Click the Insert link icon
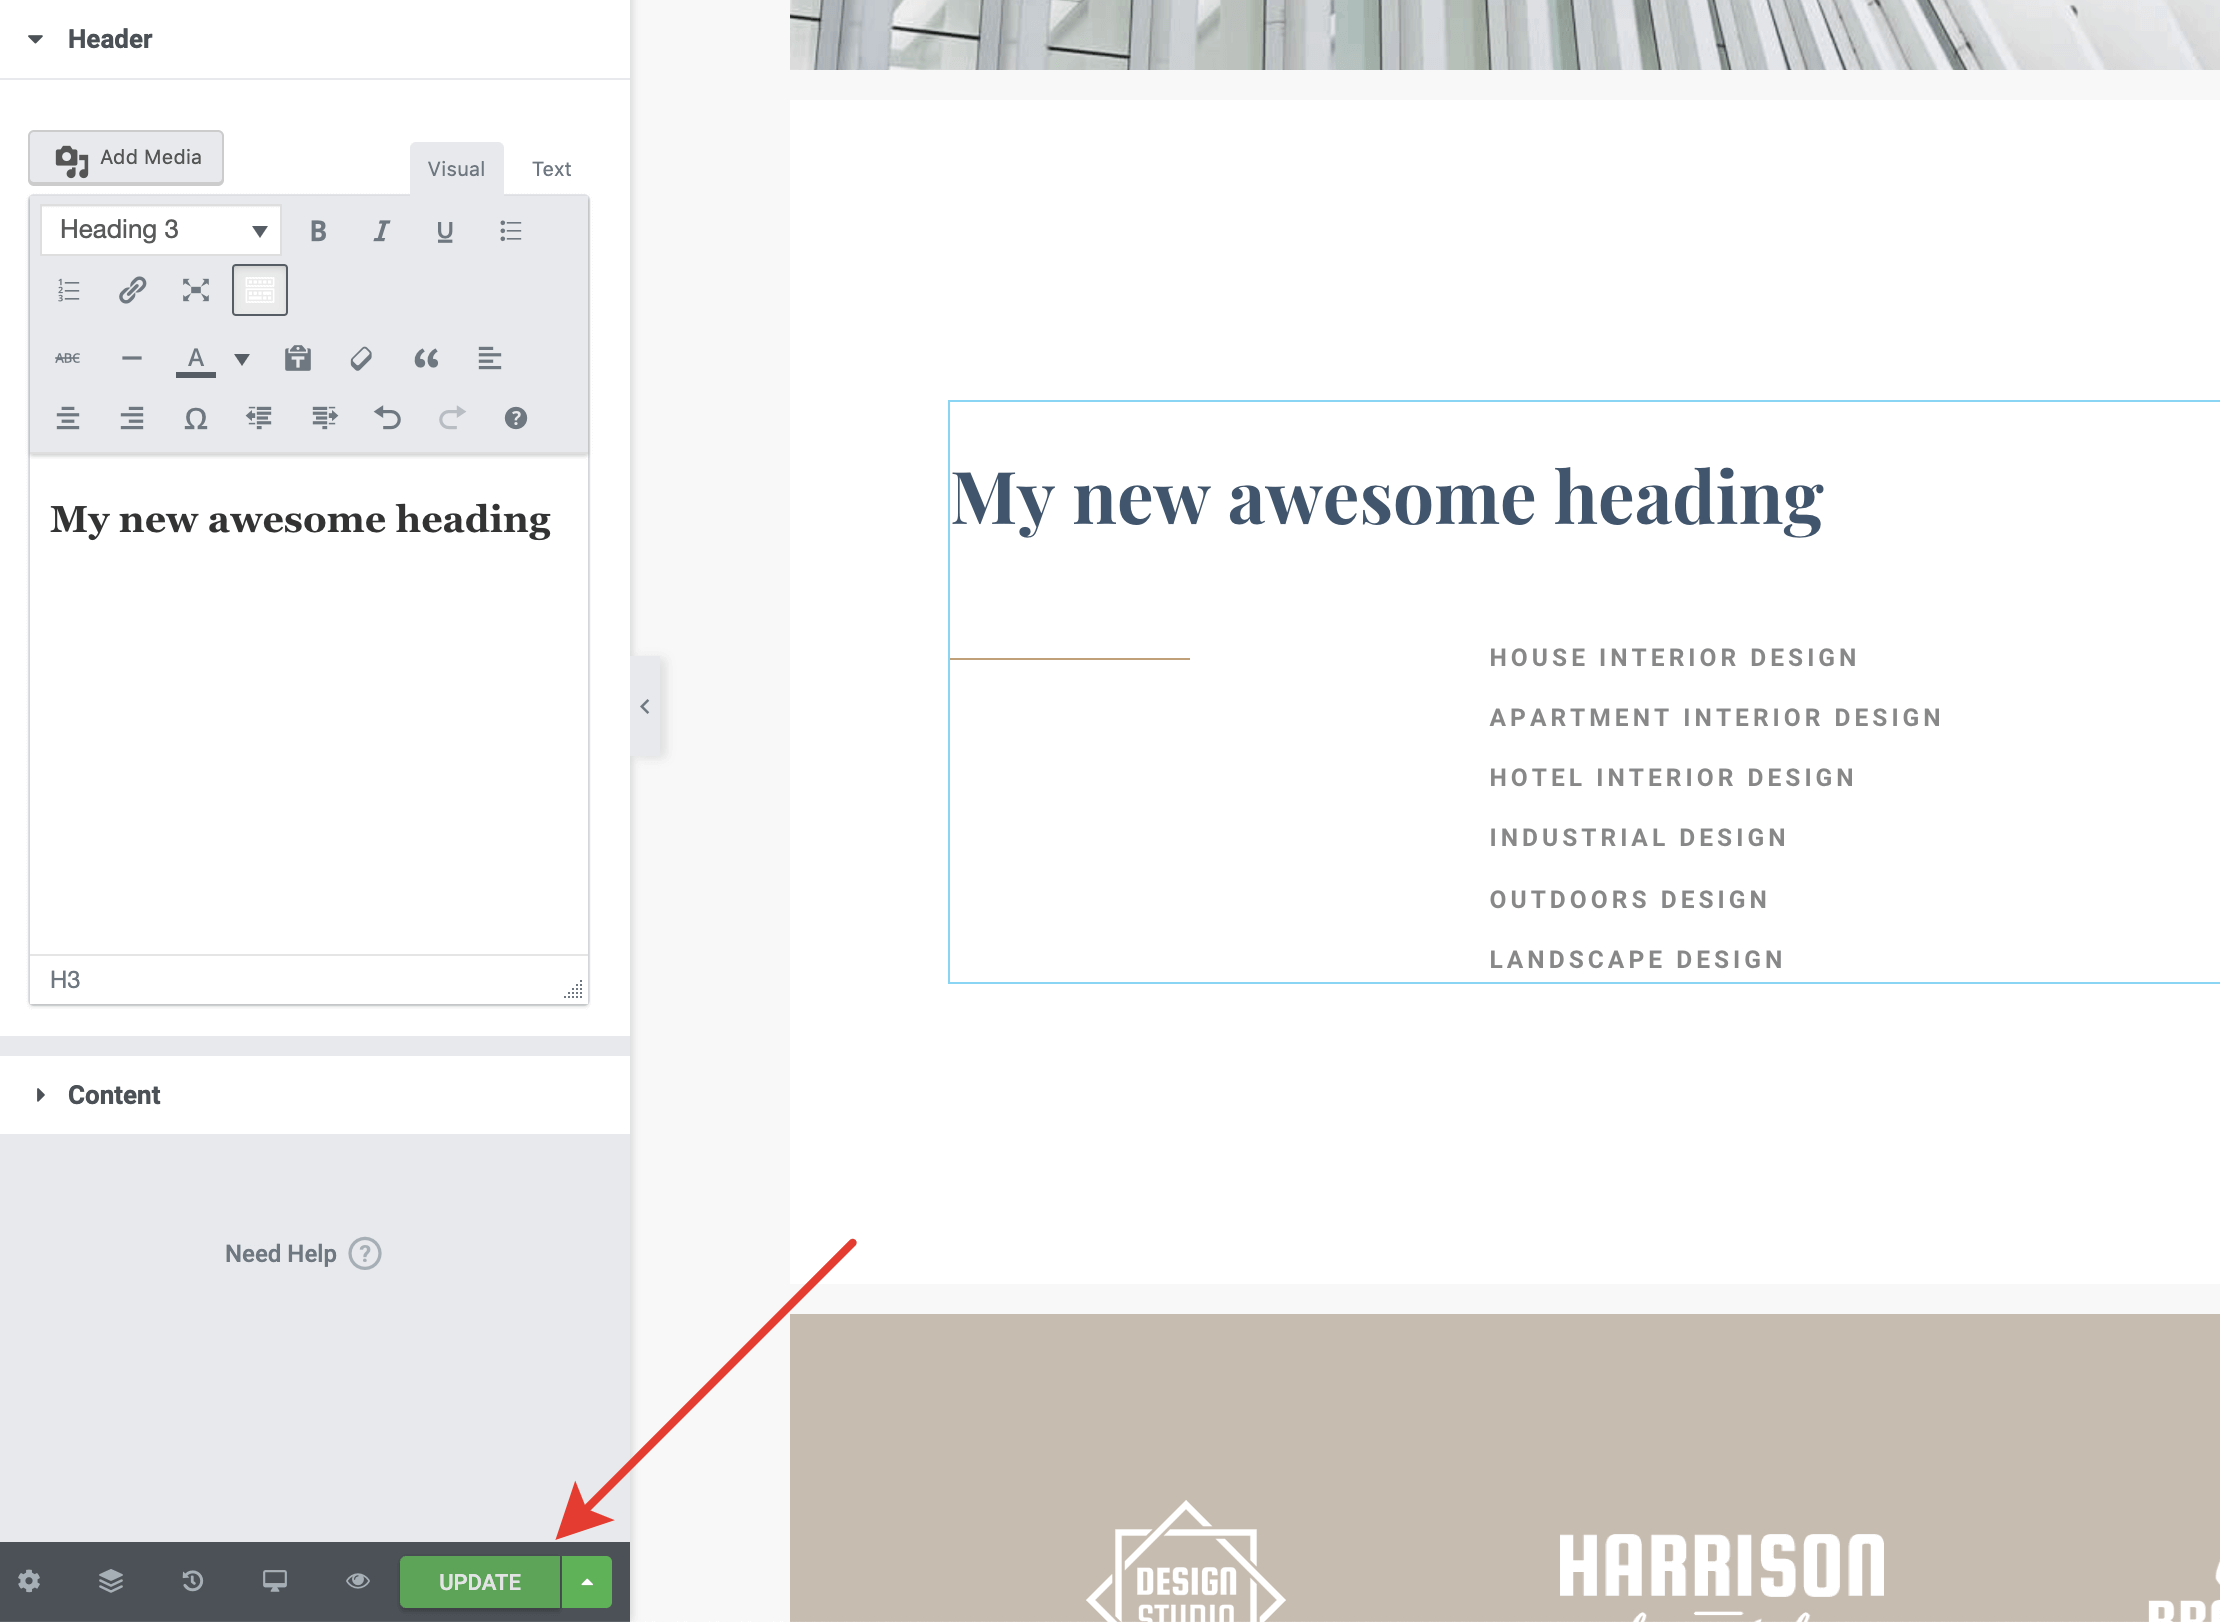Viewport: 2220px width, 1622px height. coord(132,290)
